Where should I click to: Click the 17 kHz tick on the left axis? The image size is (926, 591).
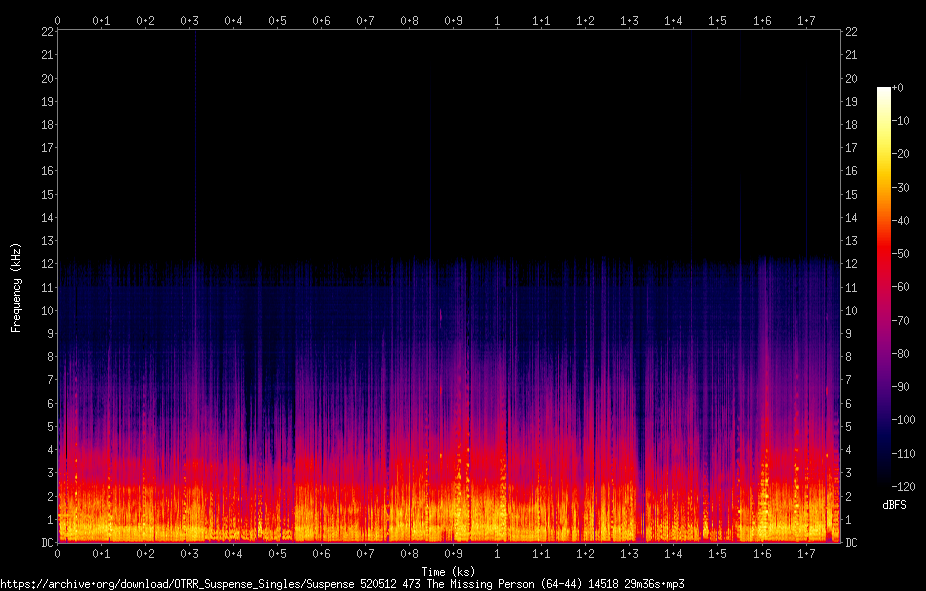coord(47,148)
